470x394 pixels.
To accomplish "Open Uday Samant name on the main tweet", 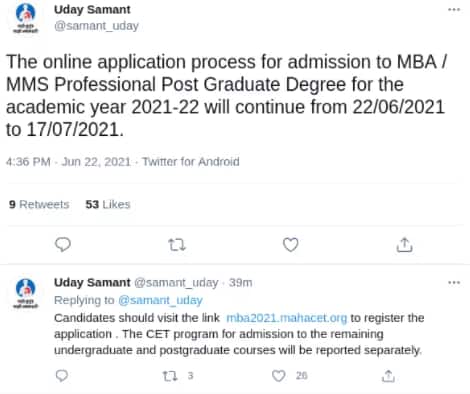I will coord(92,10).
